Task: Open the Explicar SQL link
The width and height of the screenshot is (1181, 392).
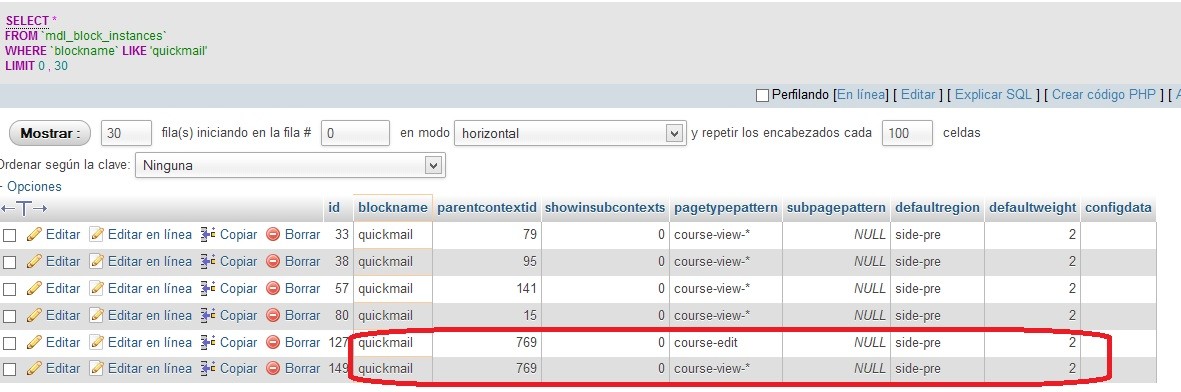Action: pos(993,95)
